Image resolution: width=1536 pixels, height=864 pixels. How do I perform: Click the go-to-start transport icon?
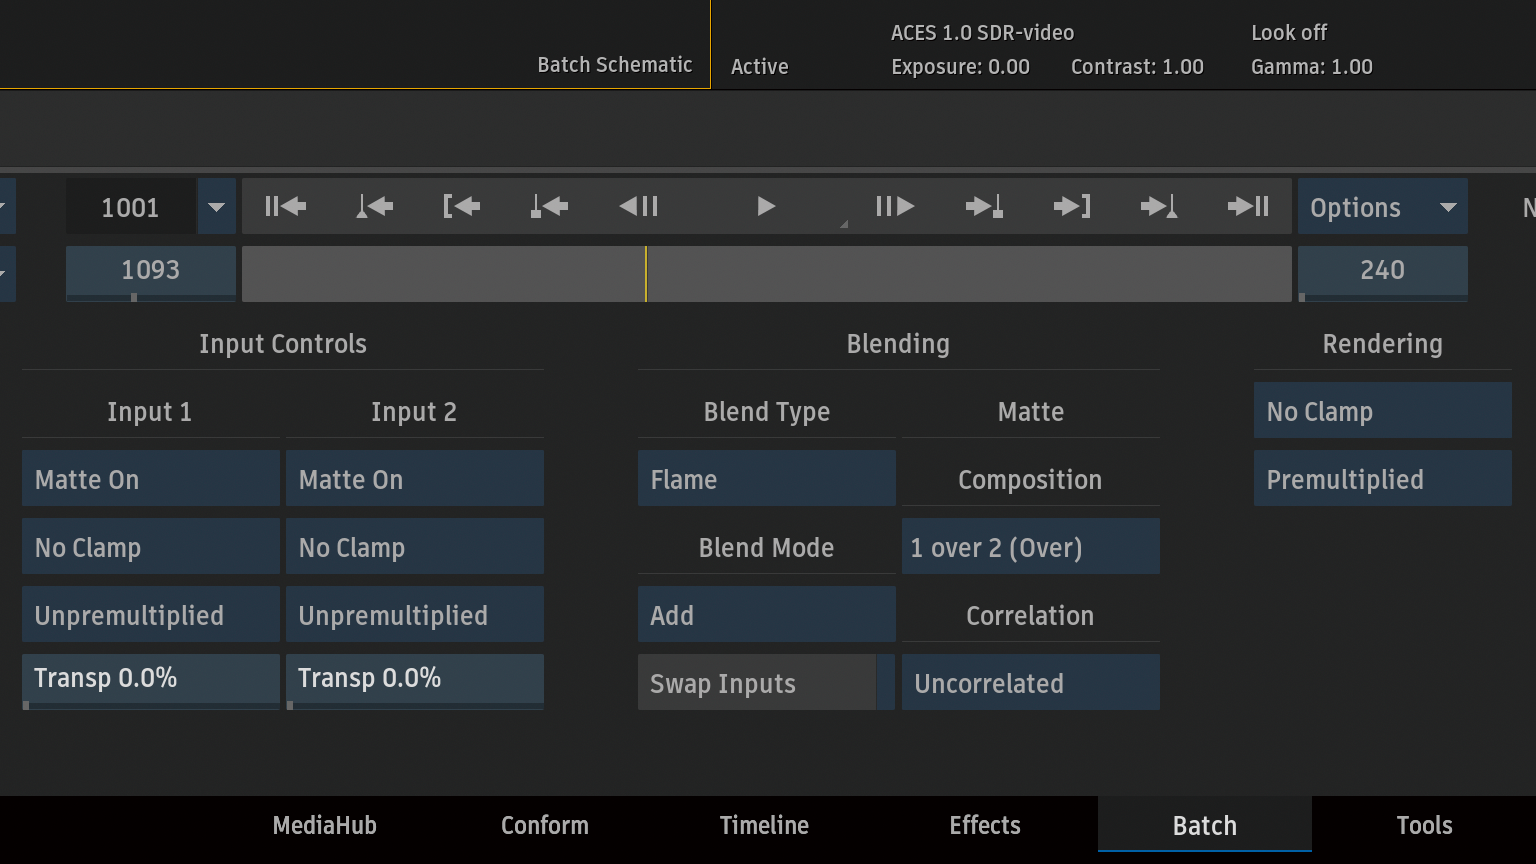pyautogui.click(x=285, y=206)
